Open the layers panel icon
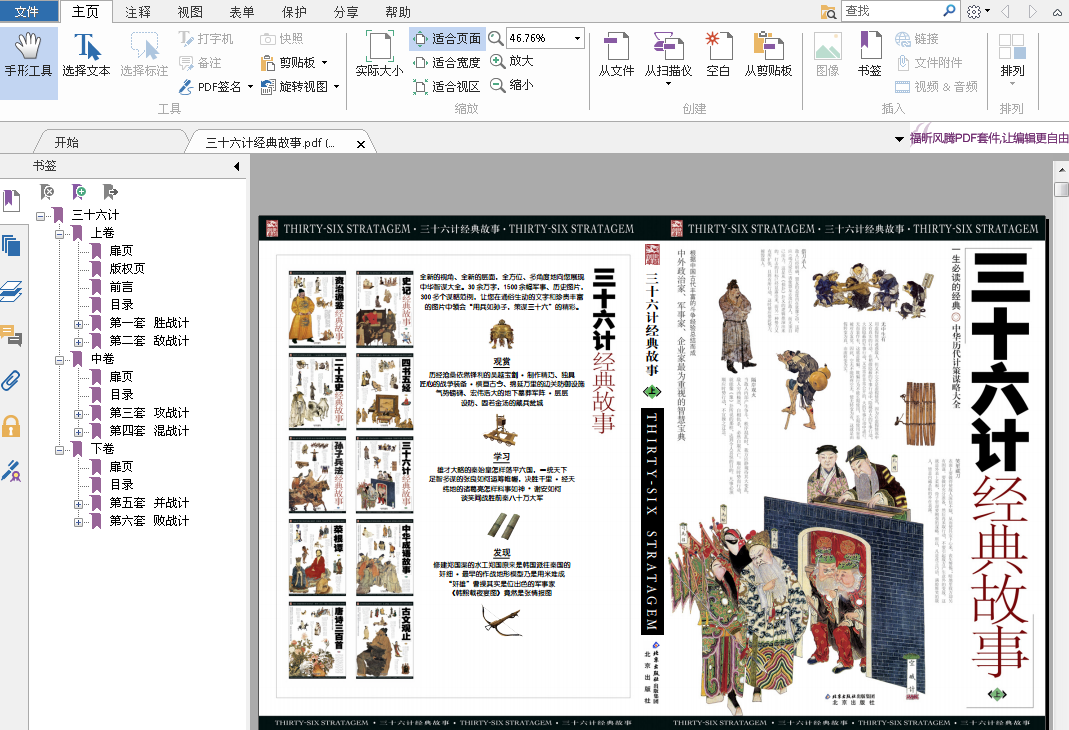Image resolution: width=1069 pixels, height=730 pixels. [12, 292]
